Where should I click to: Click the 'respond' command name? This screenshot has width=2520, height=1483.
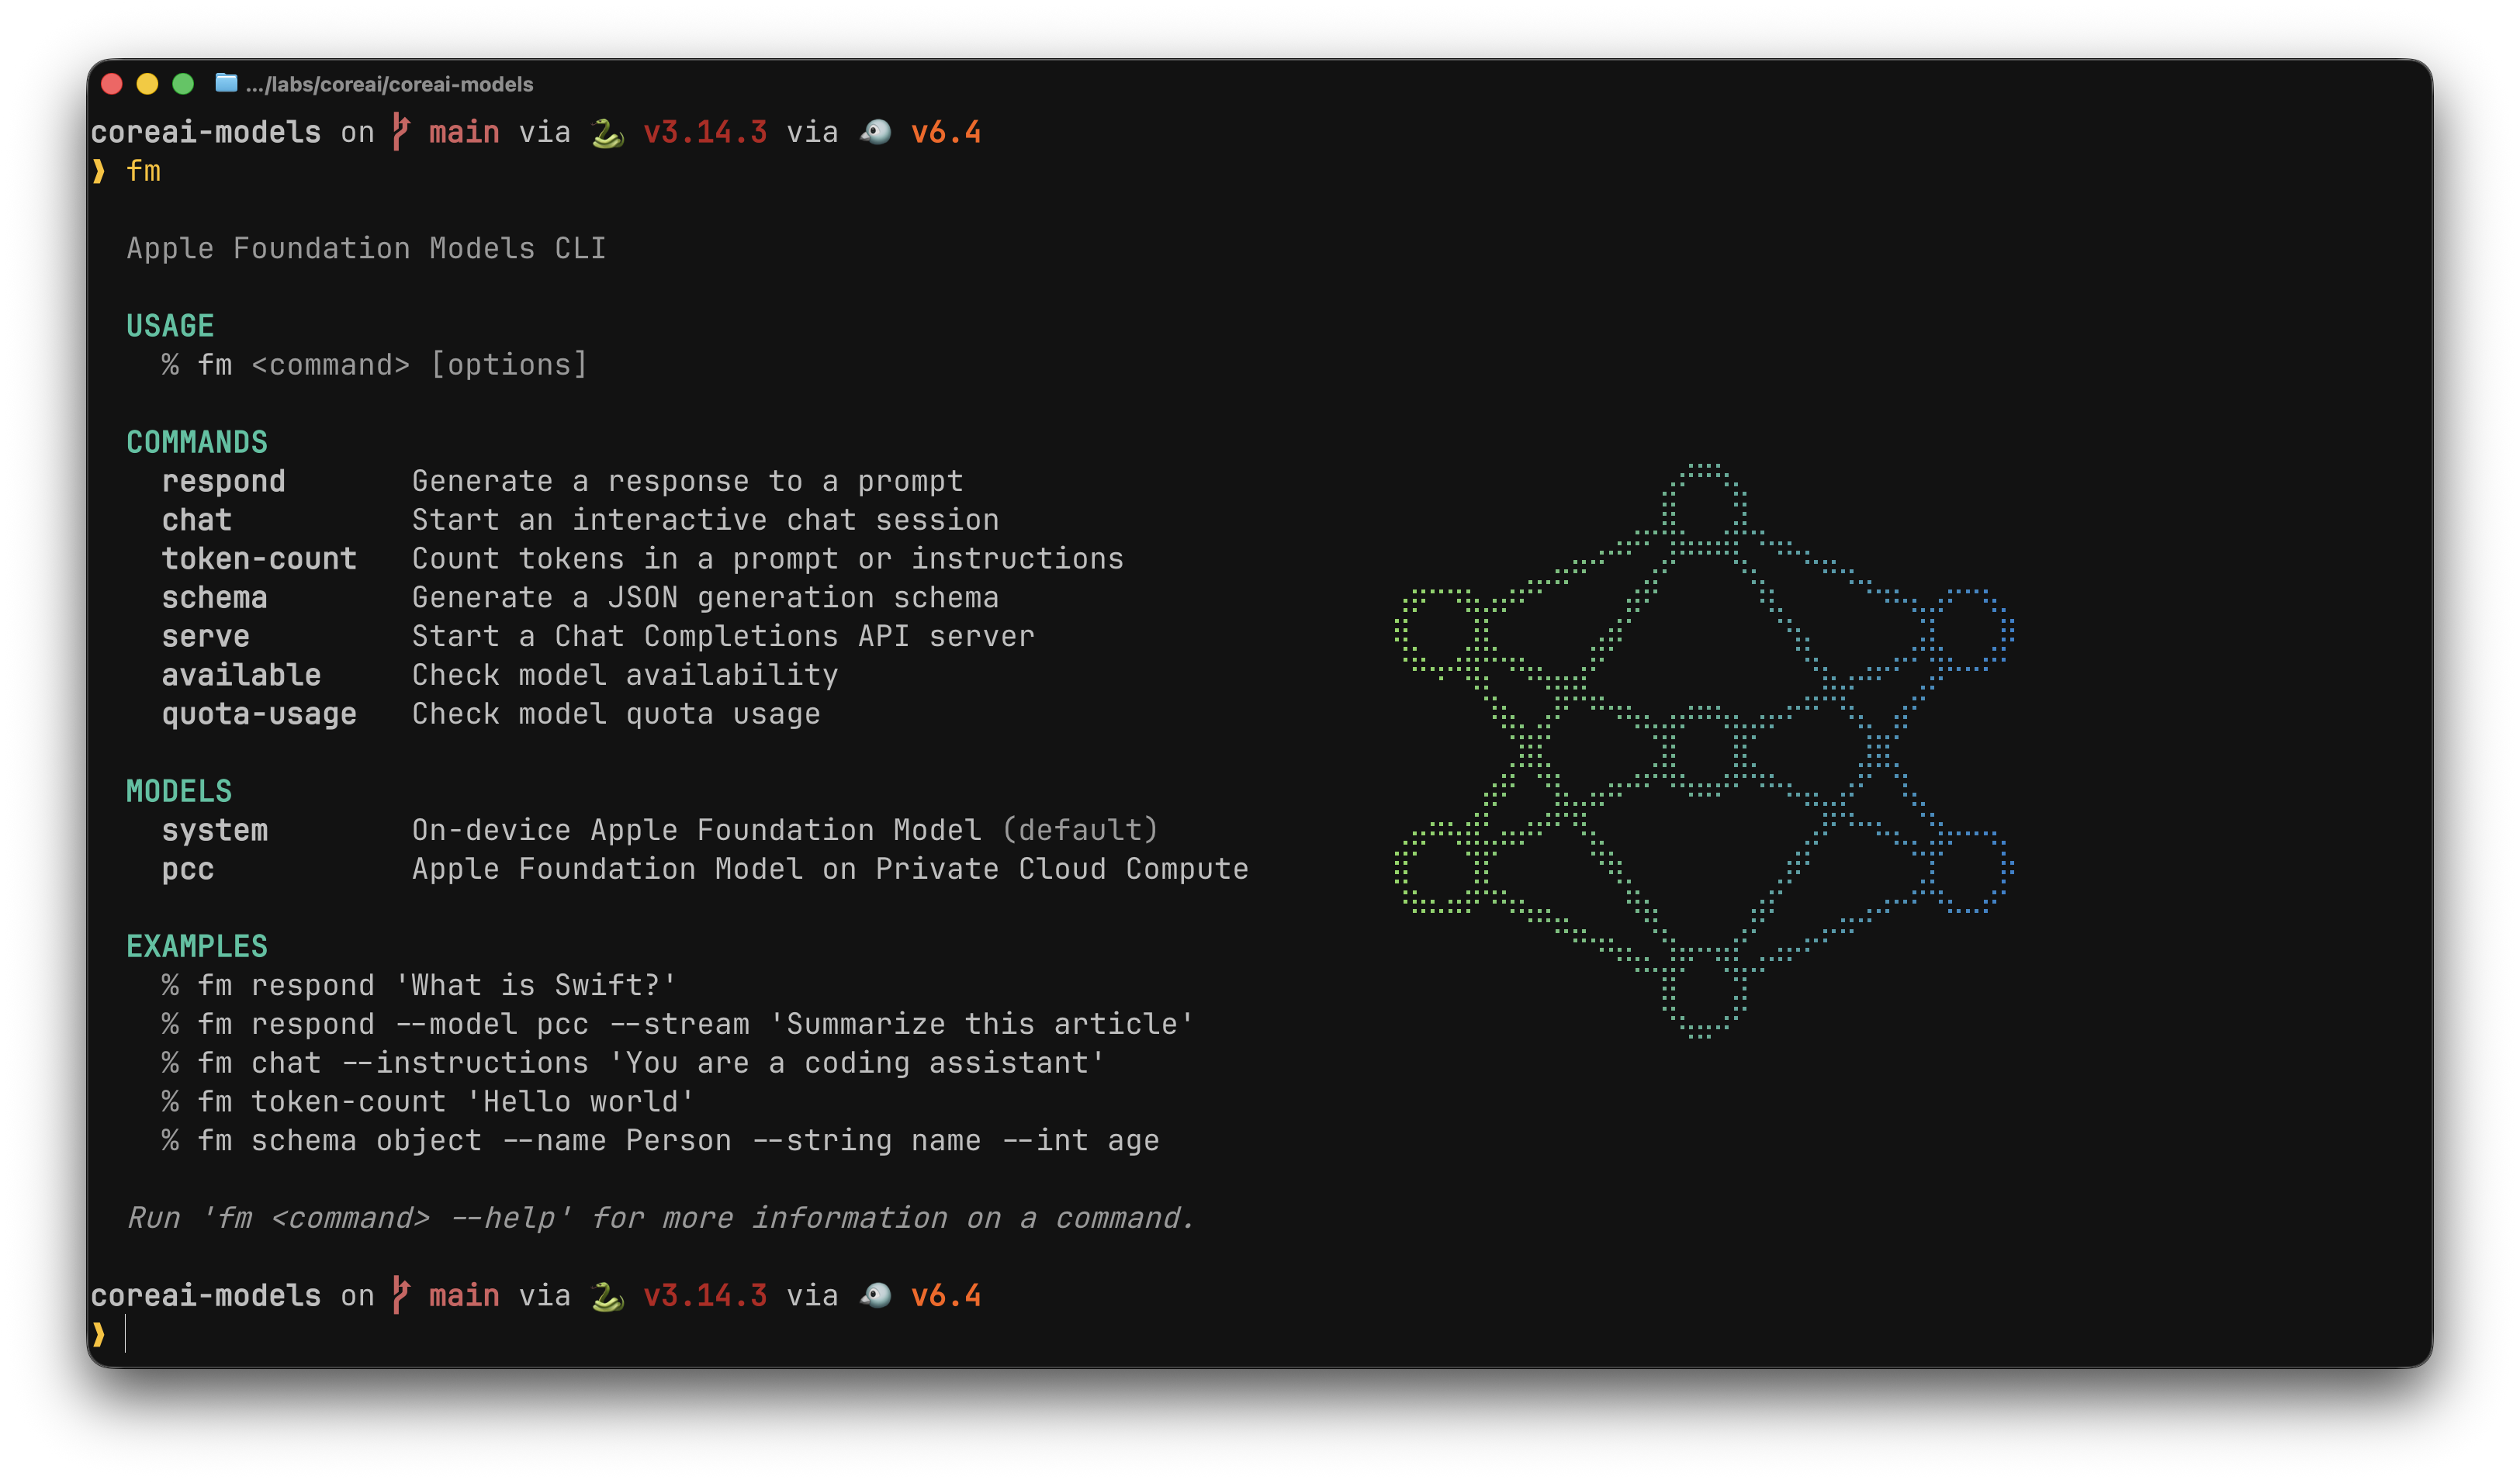point(224,481)
